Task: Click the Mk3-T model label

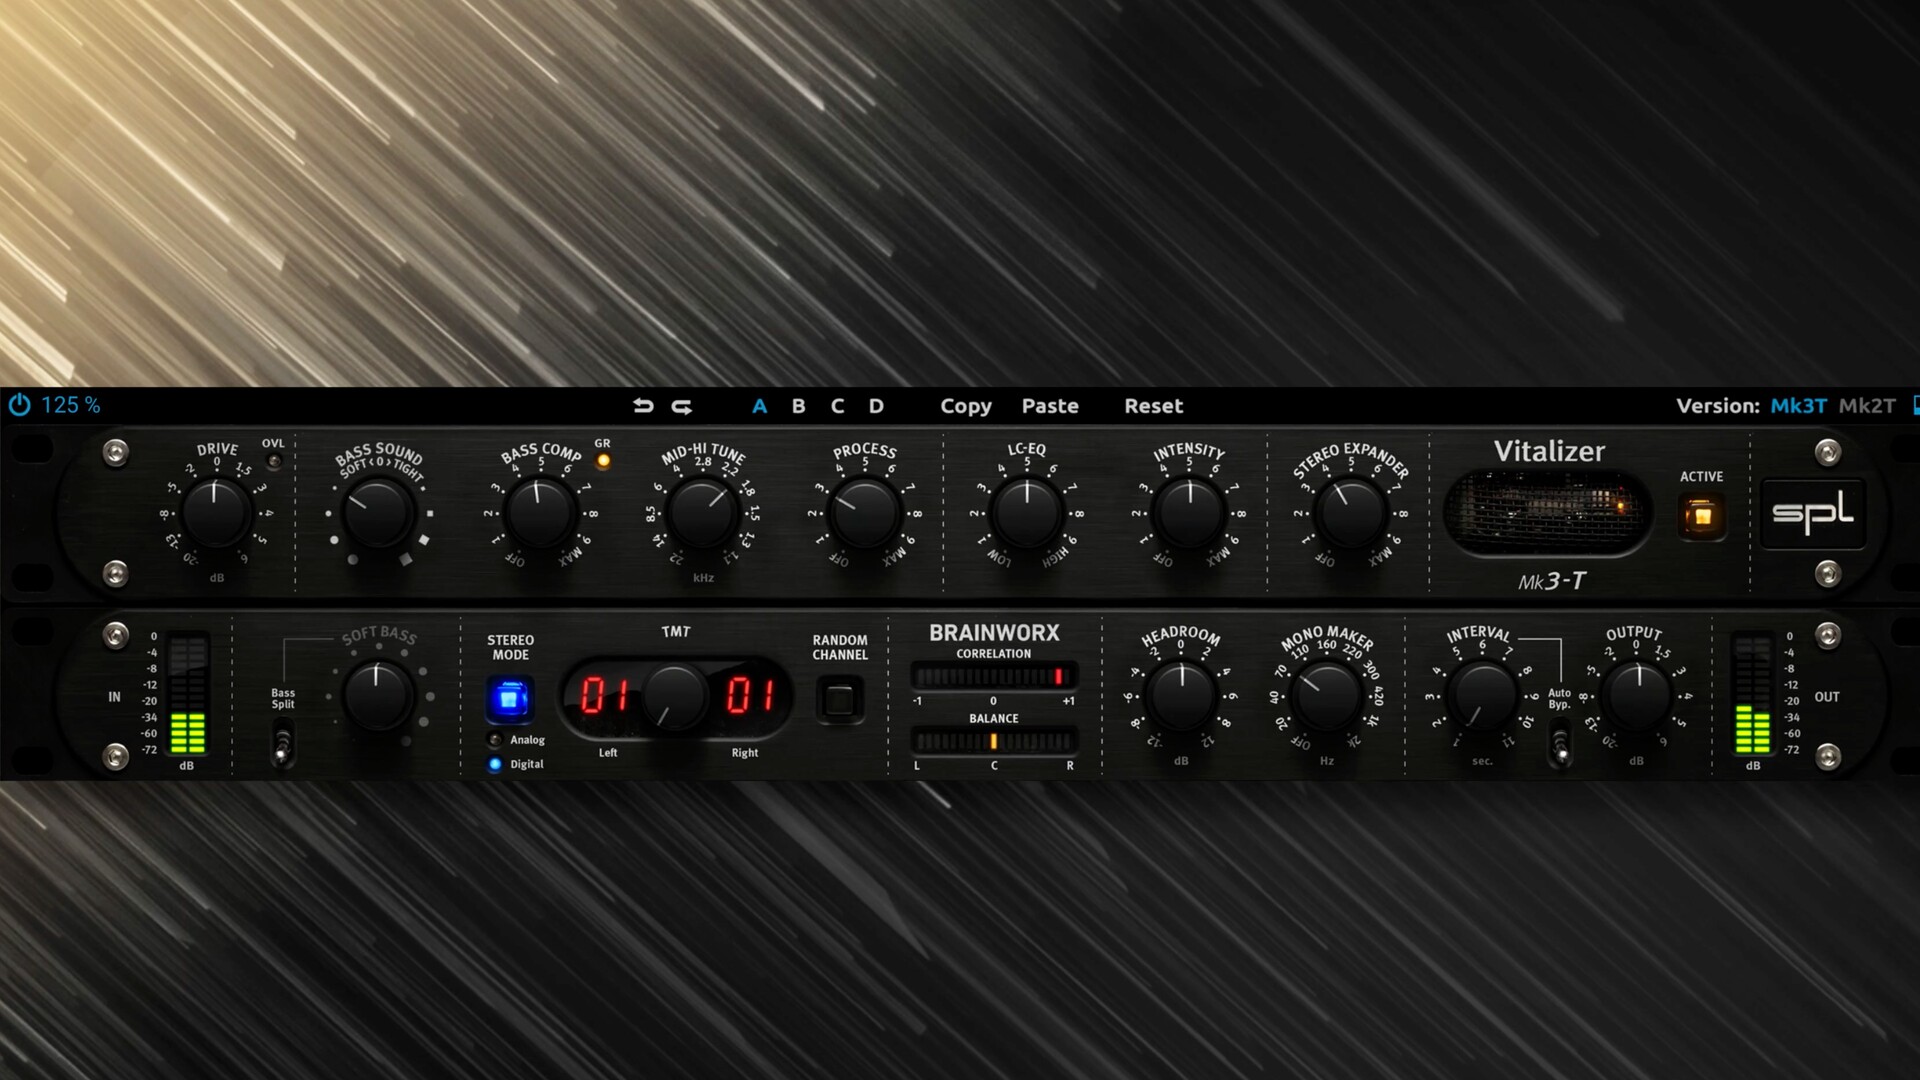Action: click(1551, 581)
